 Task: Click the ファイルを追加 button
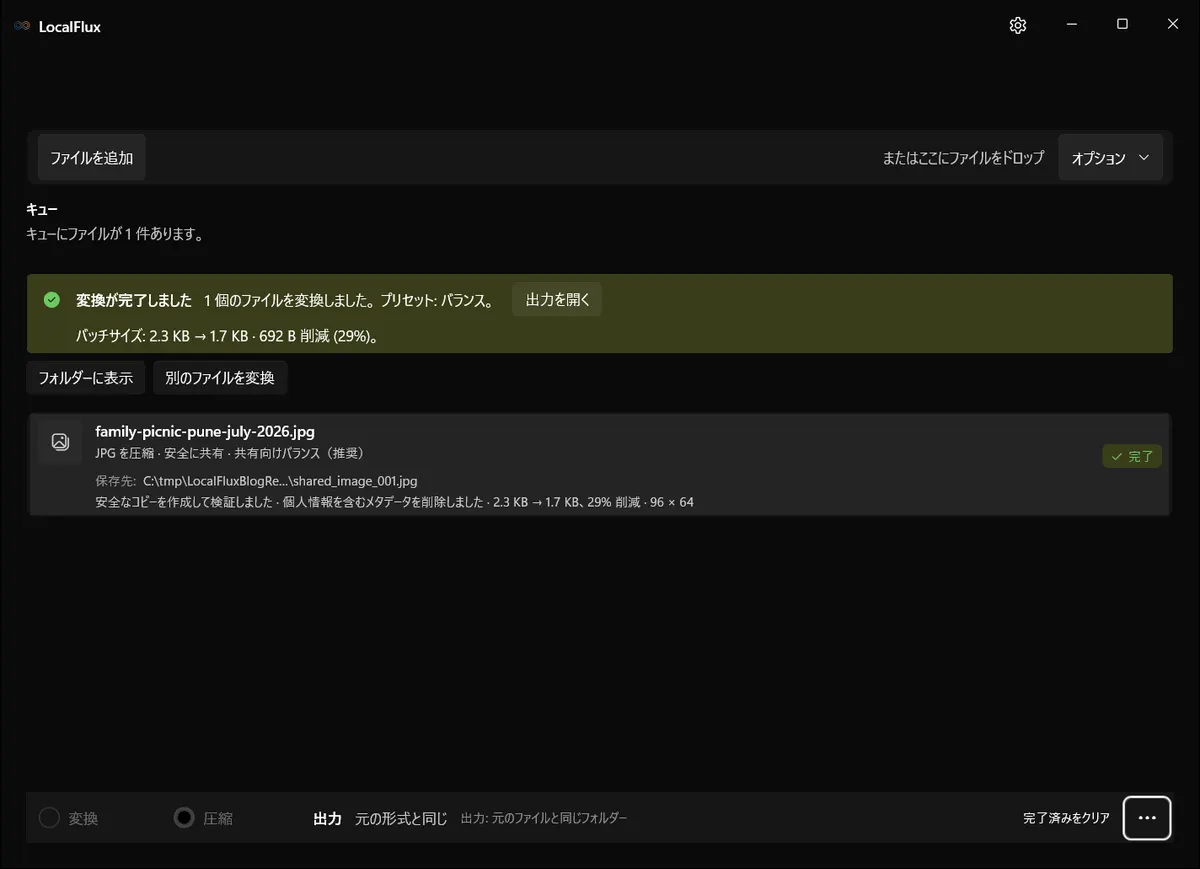click(92, 158)
